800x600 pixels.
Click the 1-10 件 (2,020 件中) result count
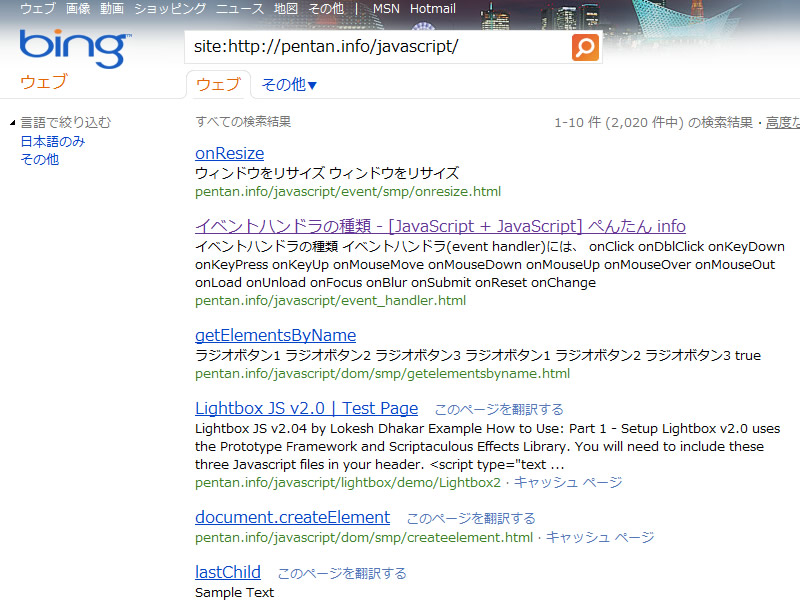click(654, 122)
